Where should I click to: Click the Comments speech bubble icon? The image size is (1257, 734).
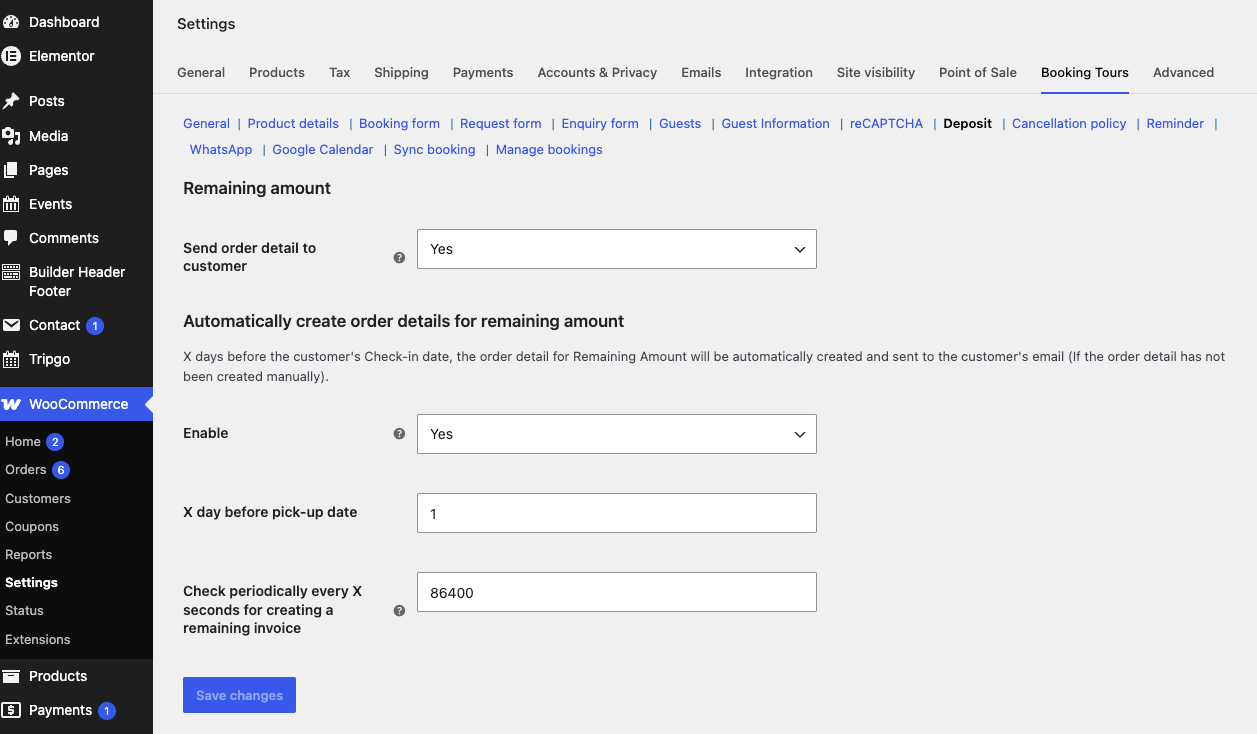12,238
